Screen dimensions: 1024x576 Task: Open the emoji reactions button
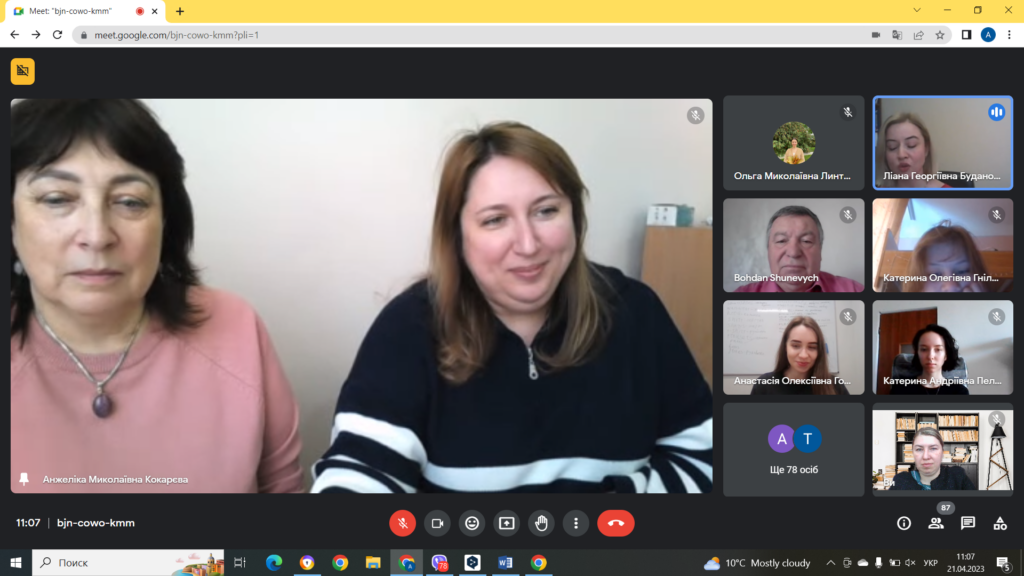(x=472, y=523)
